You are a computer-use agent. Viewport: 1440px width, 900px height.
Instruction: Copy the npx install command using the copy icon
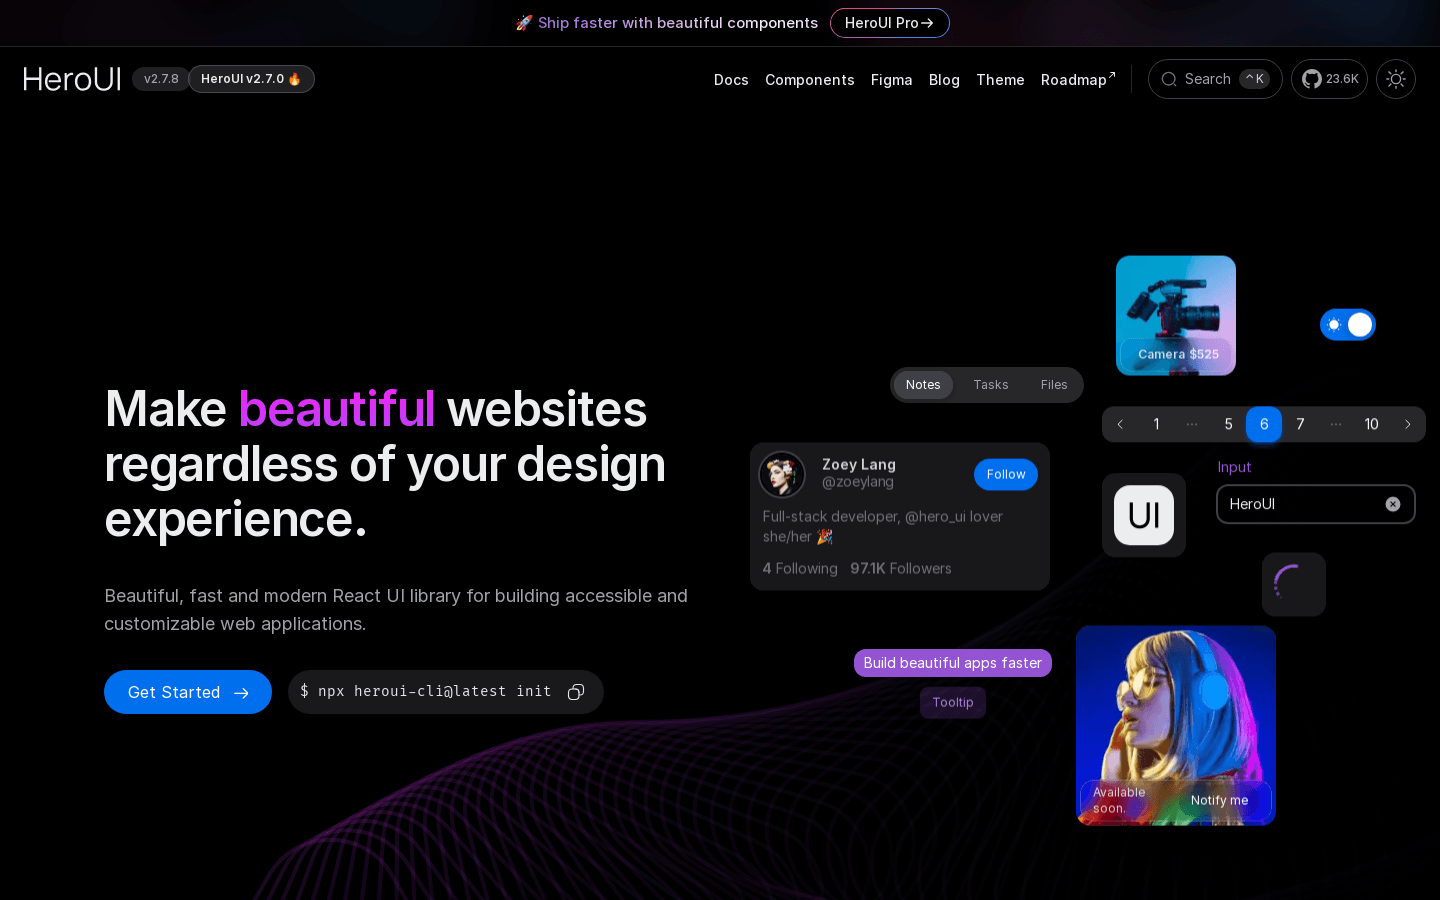point(576,692)
